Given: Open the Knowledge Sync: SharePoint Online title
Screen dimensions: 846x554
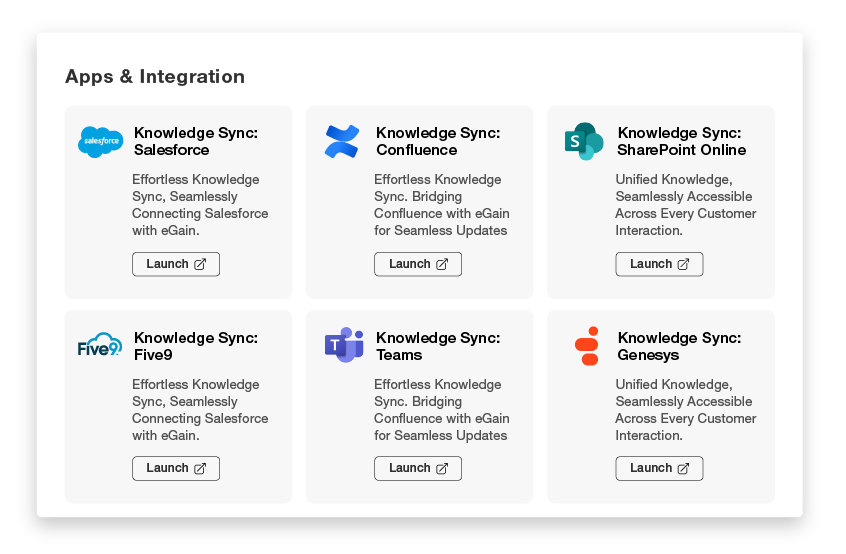Looking at the screenshot, I should point(681,141).
